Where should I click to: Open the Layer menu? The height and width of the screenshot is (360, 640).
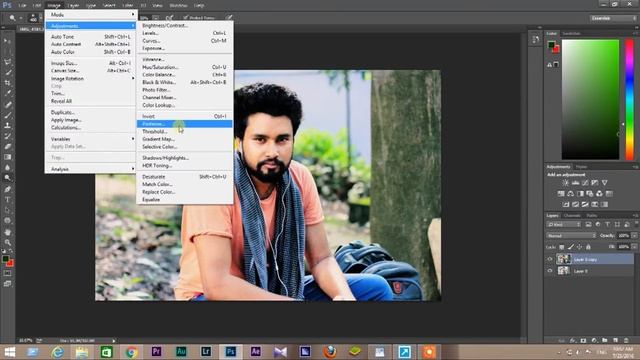[73, 5]
